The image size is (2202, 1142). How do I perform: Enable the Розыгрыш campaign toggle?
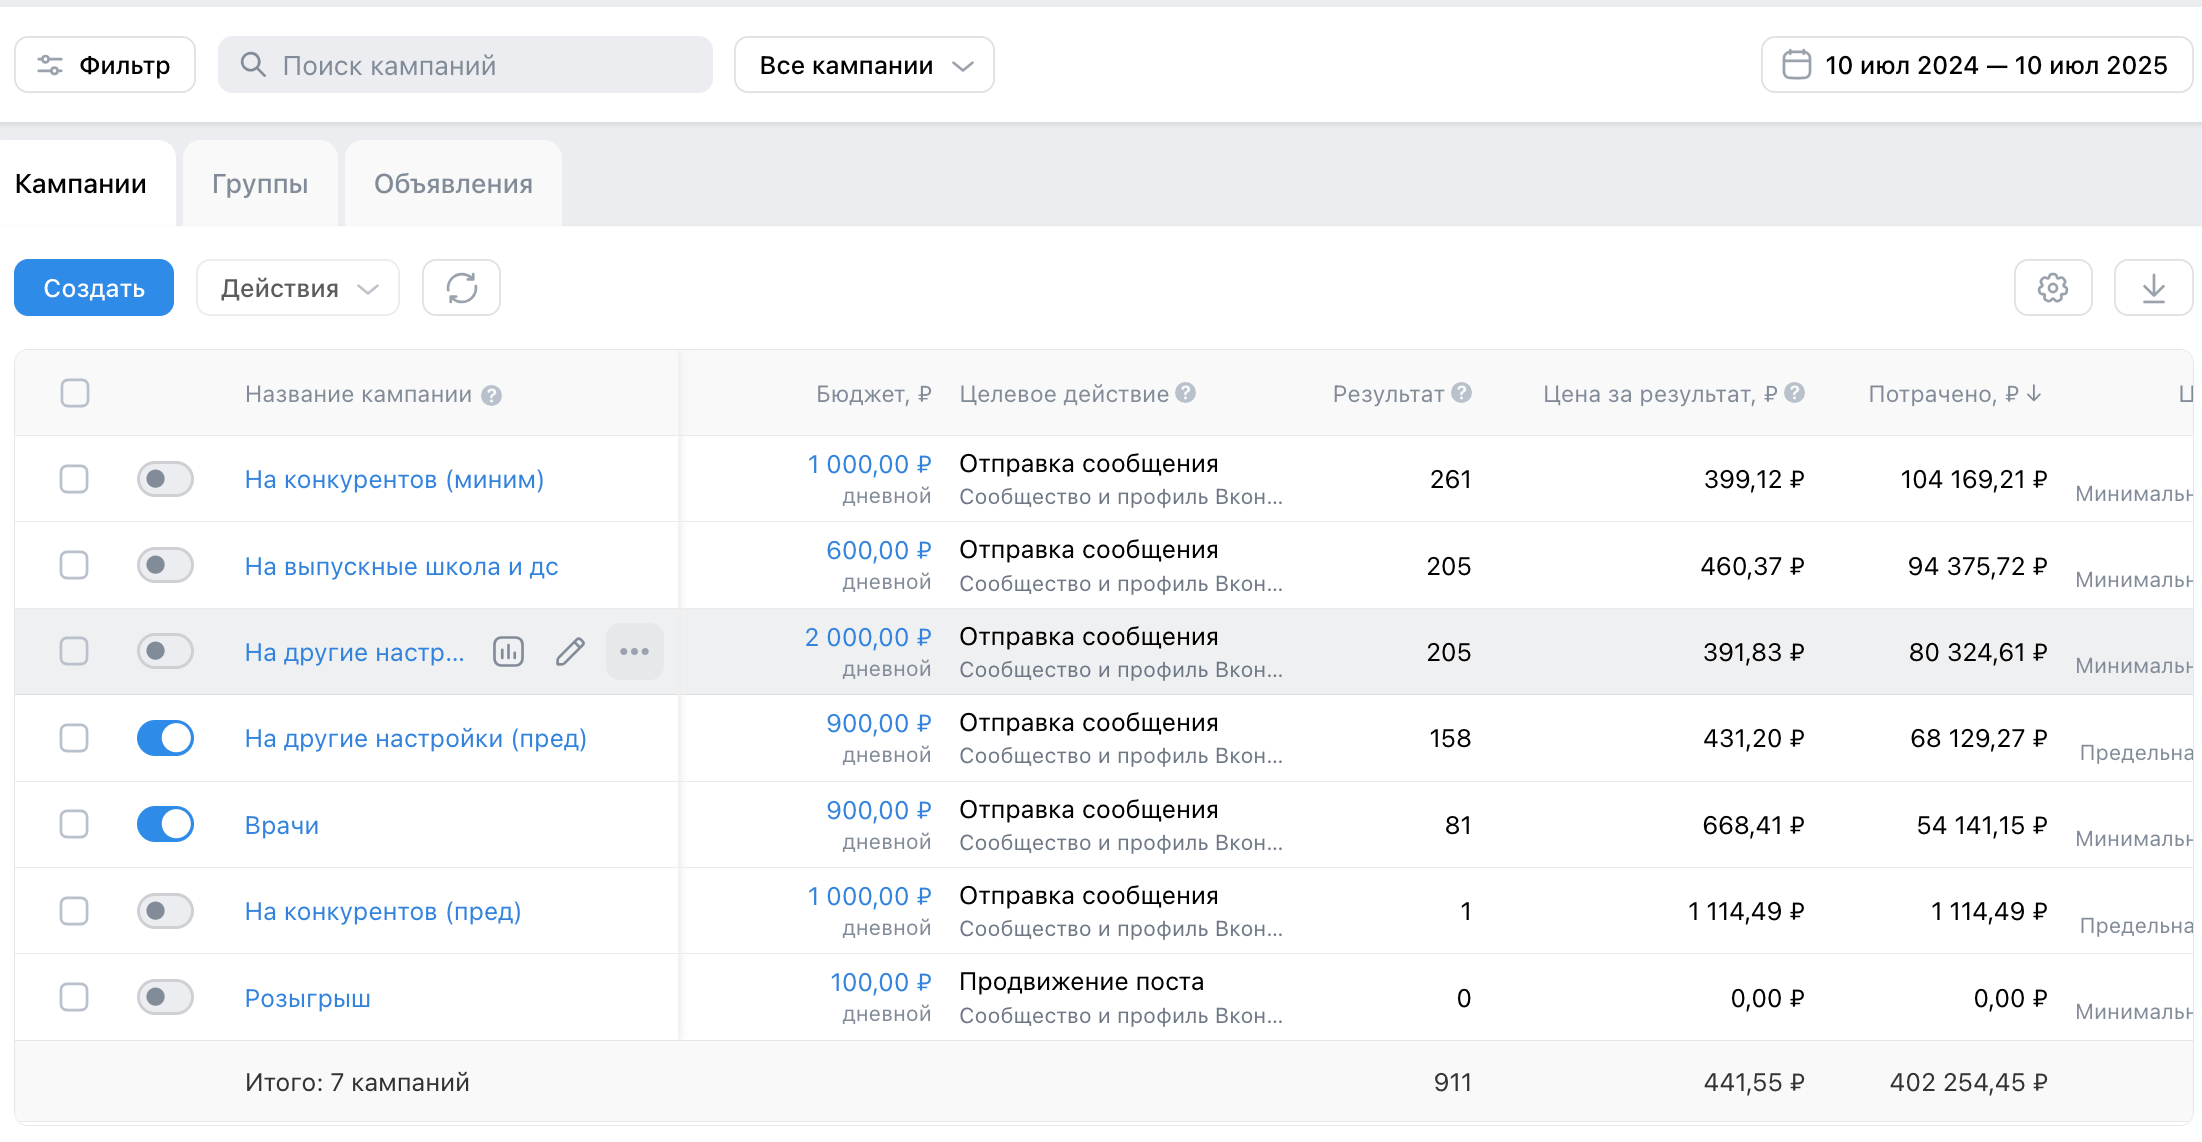click(165, 997)
